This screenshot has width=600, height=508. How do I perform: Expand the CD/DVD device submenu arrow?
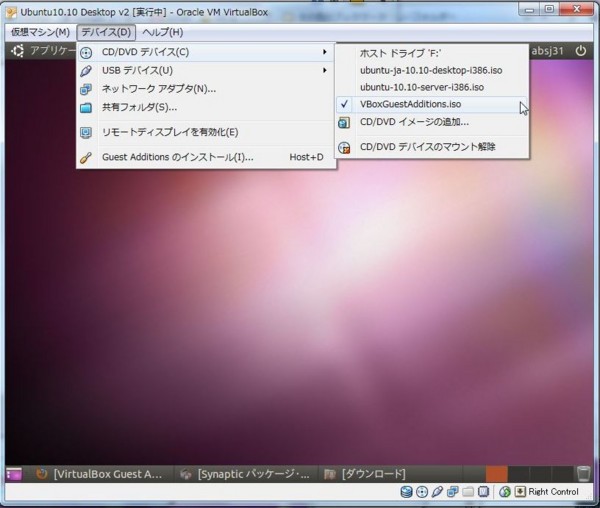click(325, 52)
